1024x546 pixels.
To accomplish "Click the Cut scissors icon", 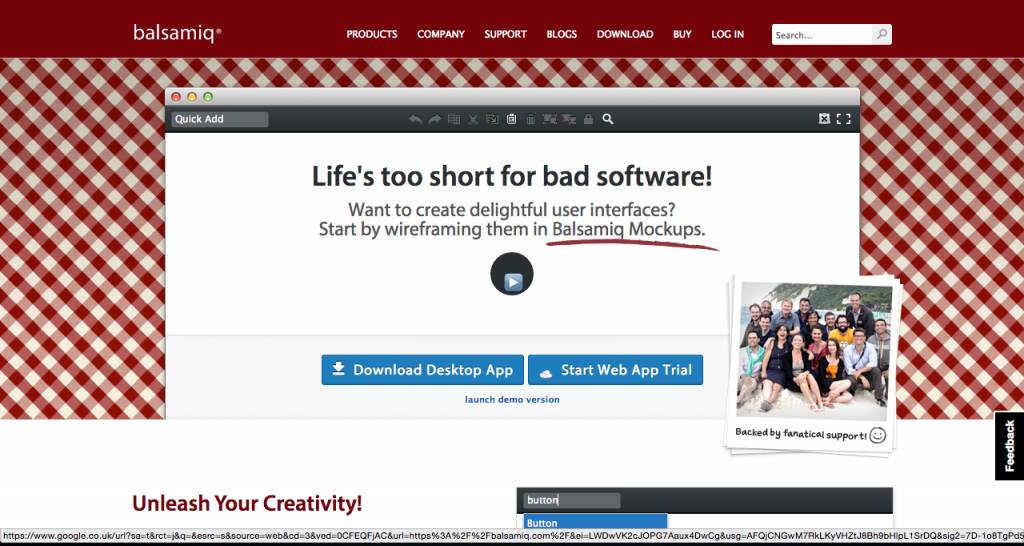I will (x=473, y=119).
